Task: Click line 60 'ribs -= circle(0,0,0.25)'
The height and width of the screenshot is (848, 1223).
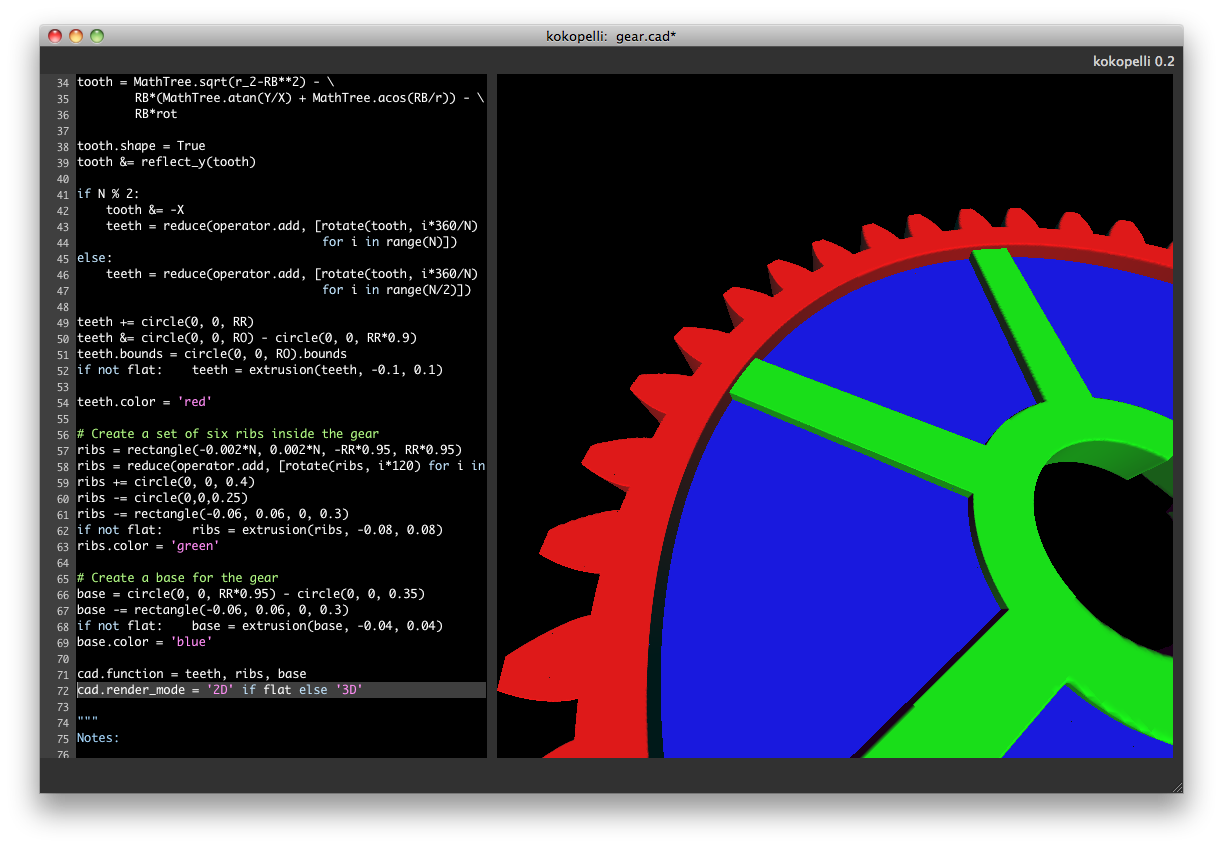Action: 163,498
